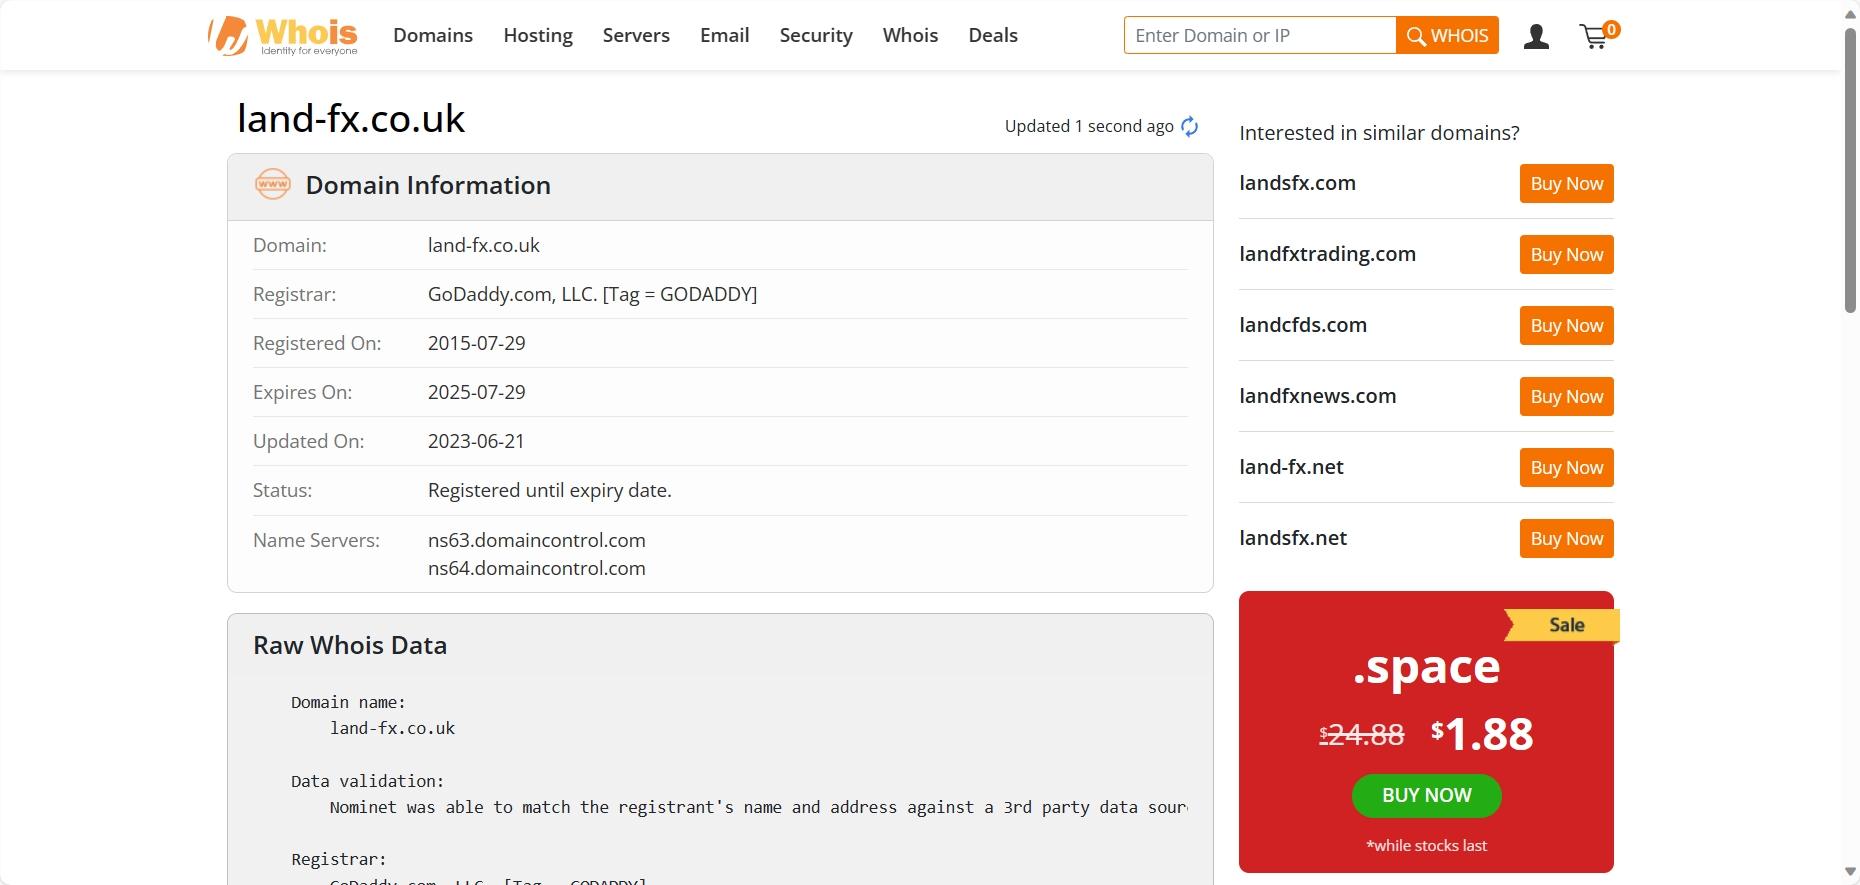The height and width of the screenshot is (885, 1860).
Task: Click the landsfx.com domain name
Action: pyautogui.click(x=1297, y=183)
